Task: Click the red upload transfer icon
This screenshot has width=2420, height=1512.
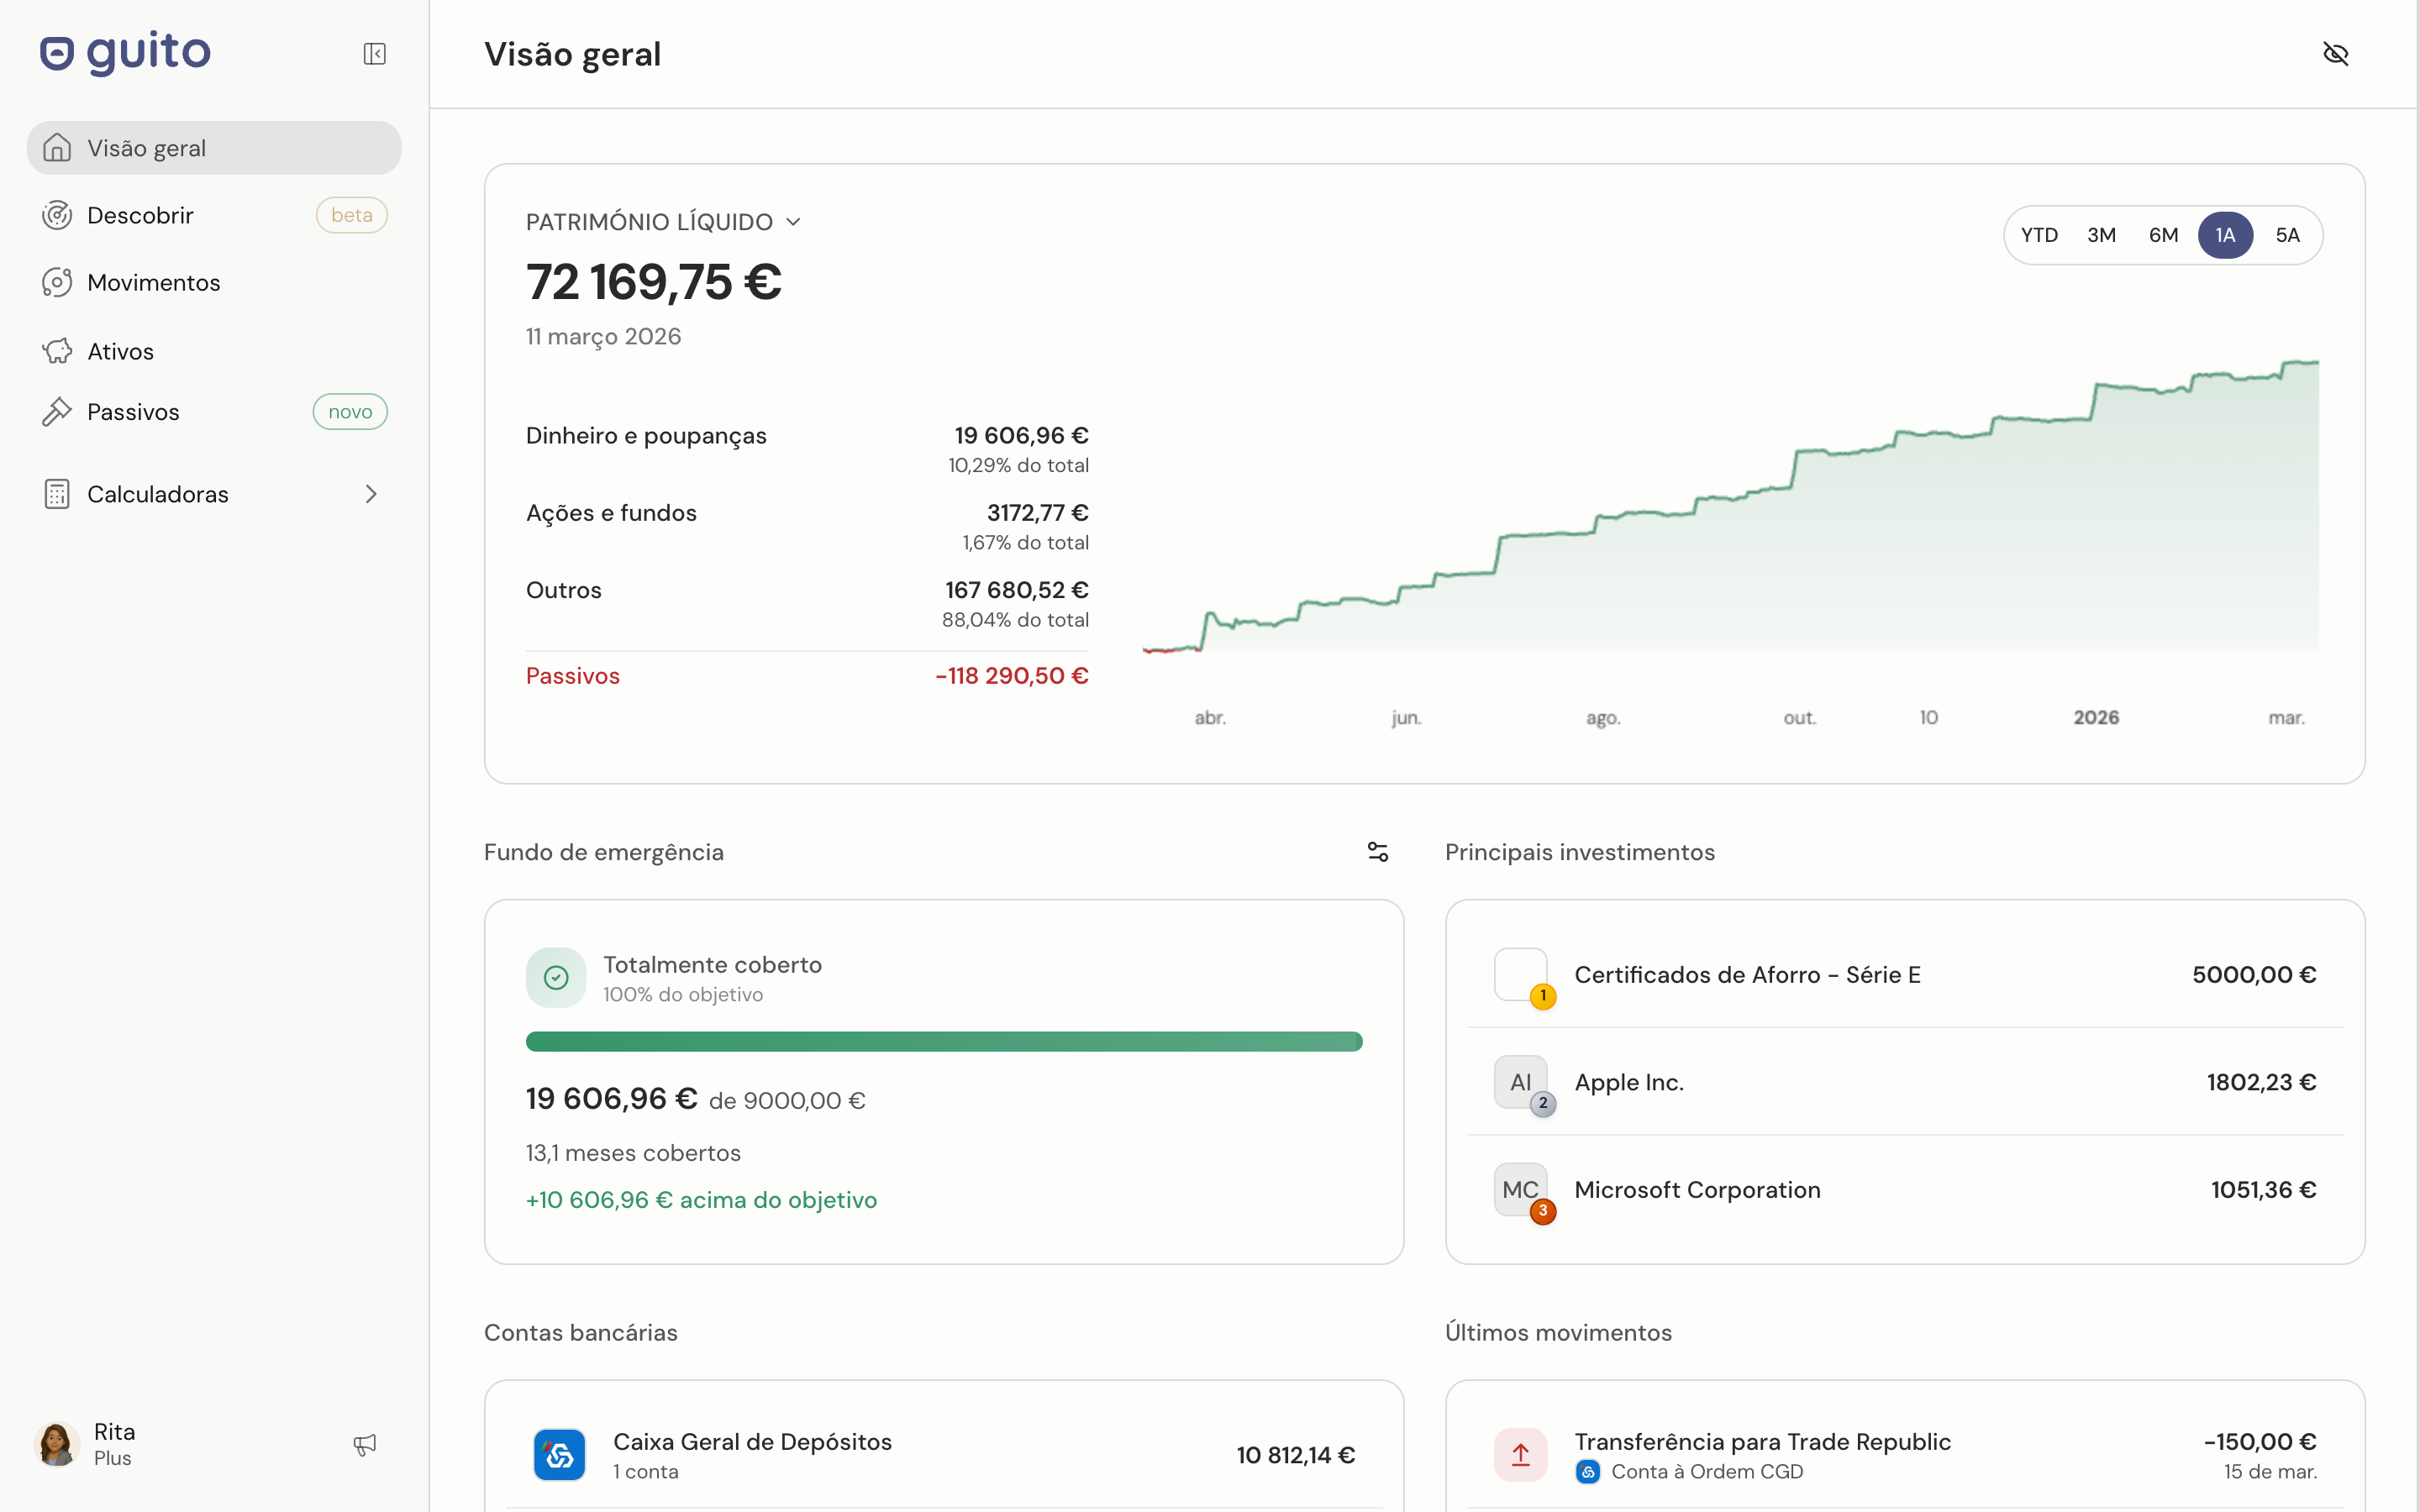Action: click(x=1520, y=1455)
